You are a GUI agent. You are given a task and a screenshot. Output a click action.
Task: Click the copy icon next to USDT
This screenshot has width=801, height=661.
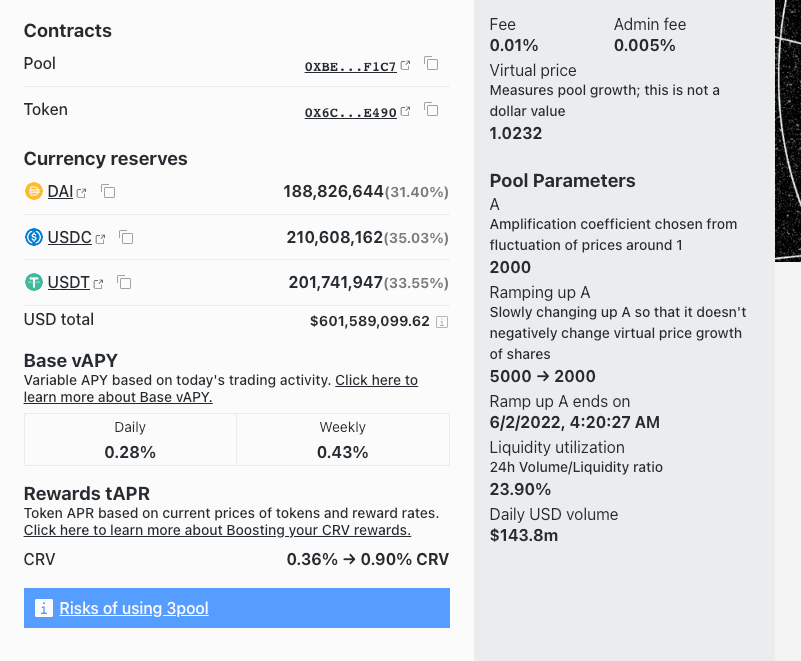coord(124,283)
